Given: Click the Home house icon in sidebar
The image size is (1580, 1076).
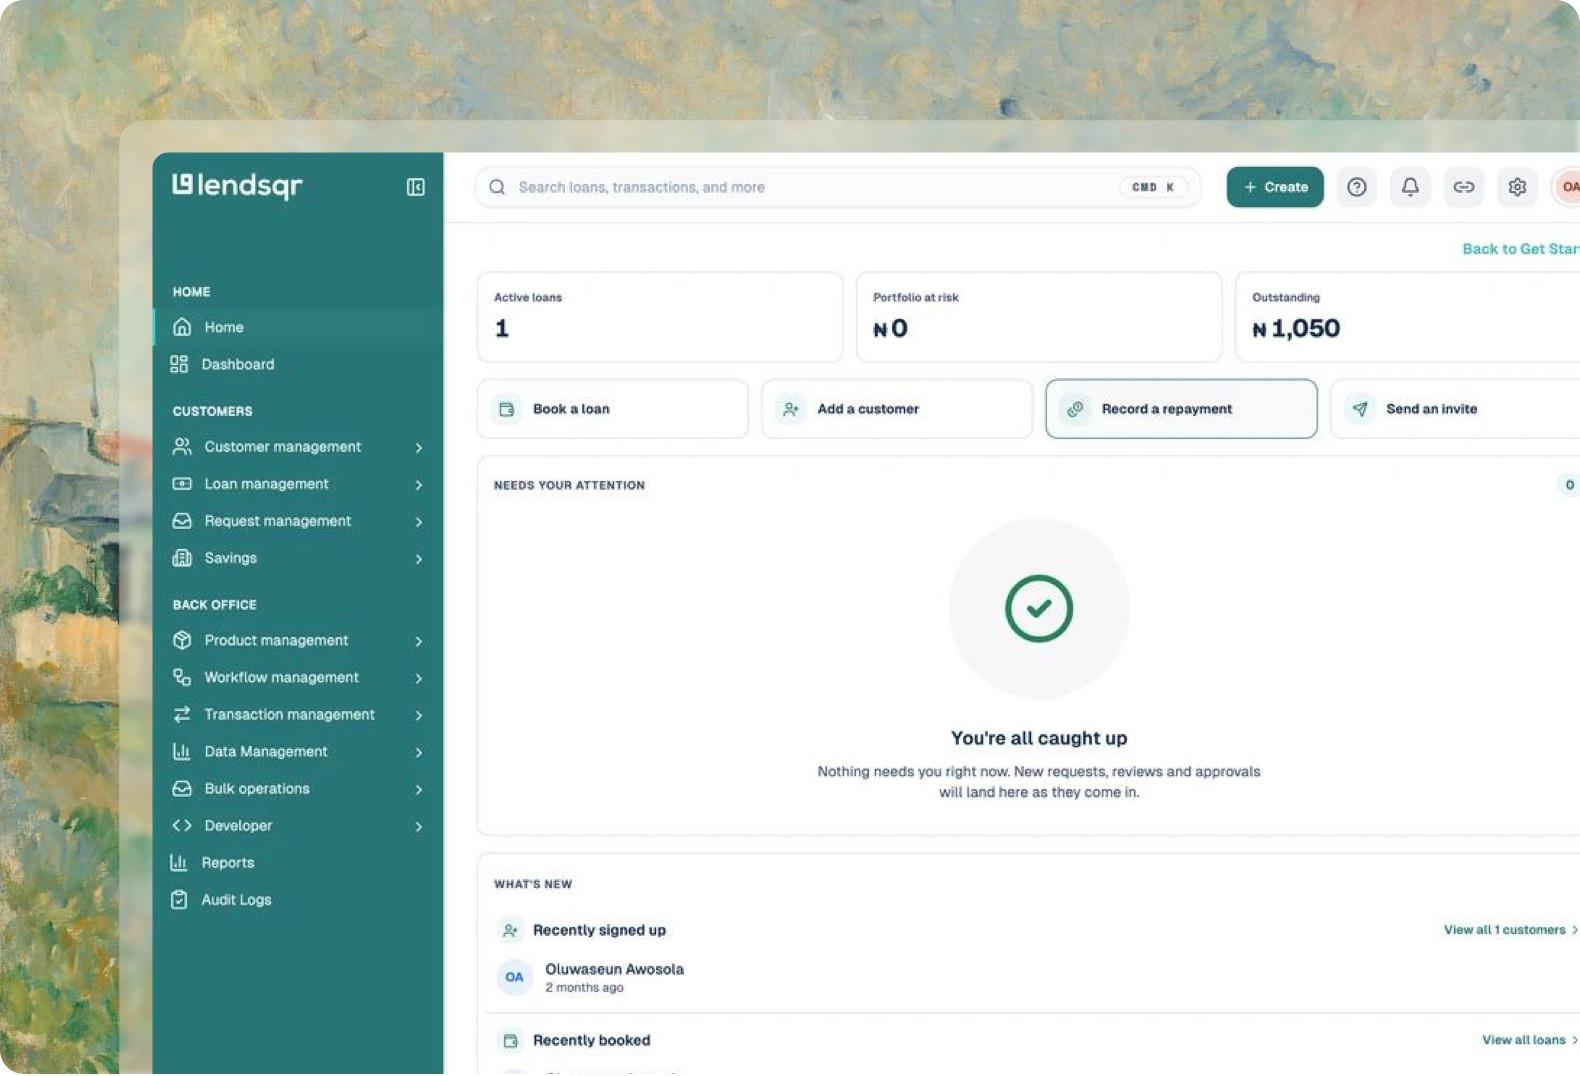Looking at the screenshot, I should pyautogui.click(x=182, y=327).
